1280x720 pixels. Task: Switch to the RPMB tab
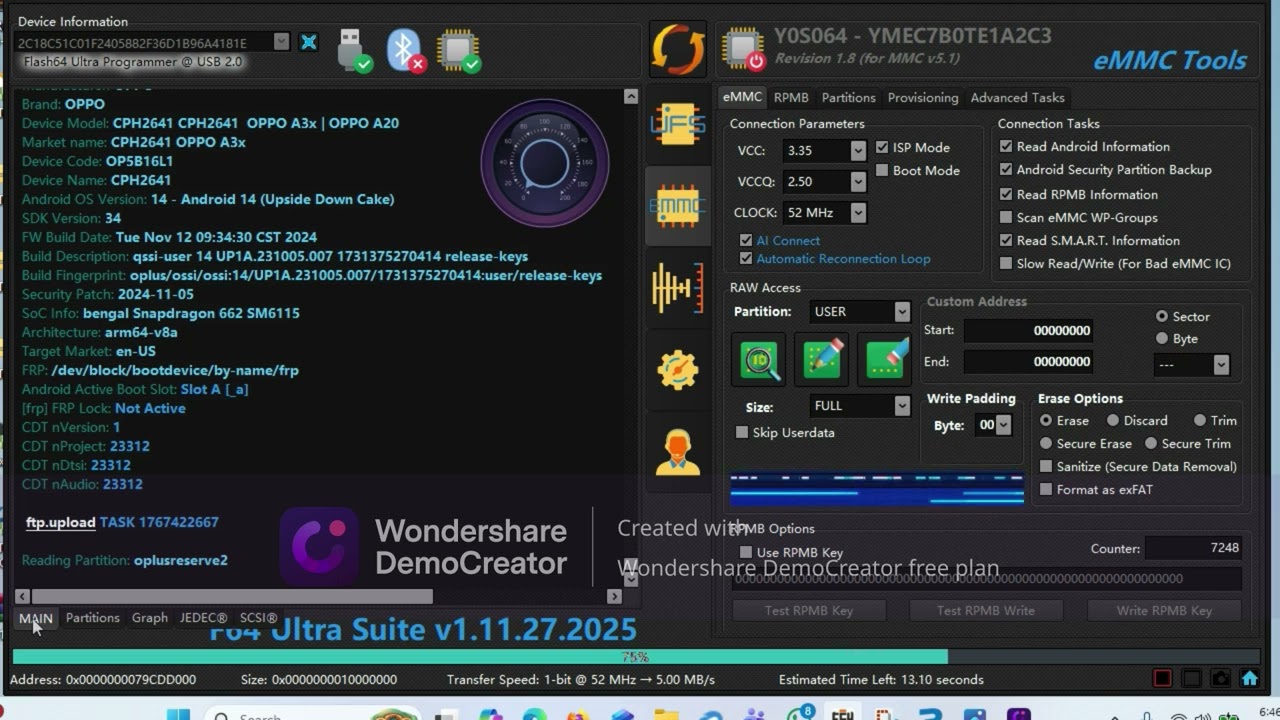(791, 97)
